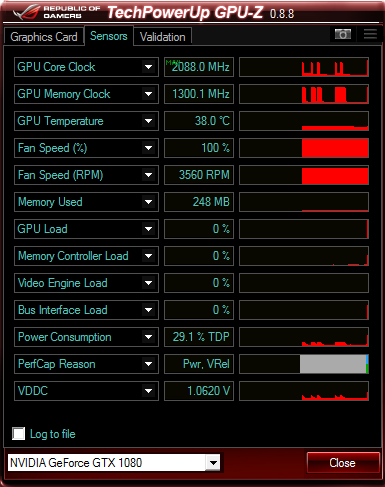
Task: Click the 38.0 °C temperature value
Action: [x=199, y=121]
